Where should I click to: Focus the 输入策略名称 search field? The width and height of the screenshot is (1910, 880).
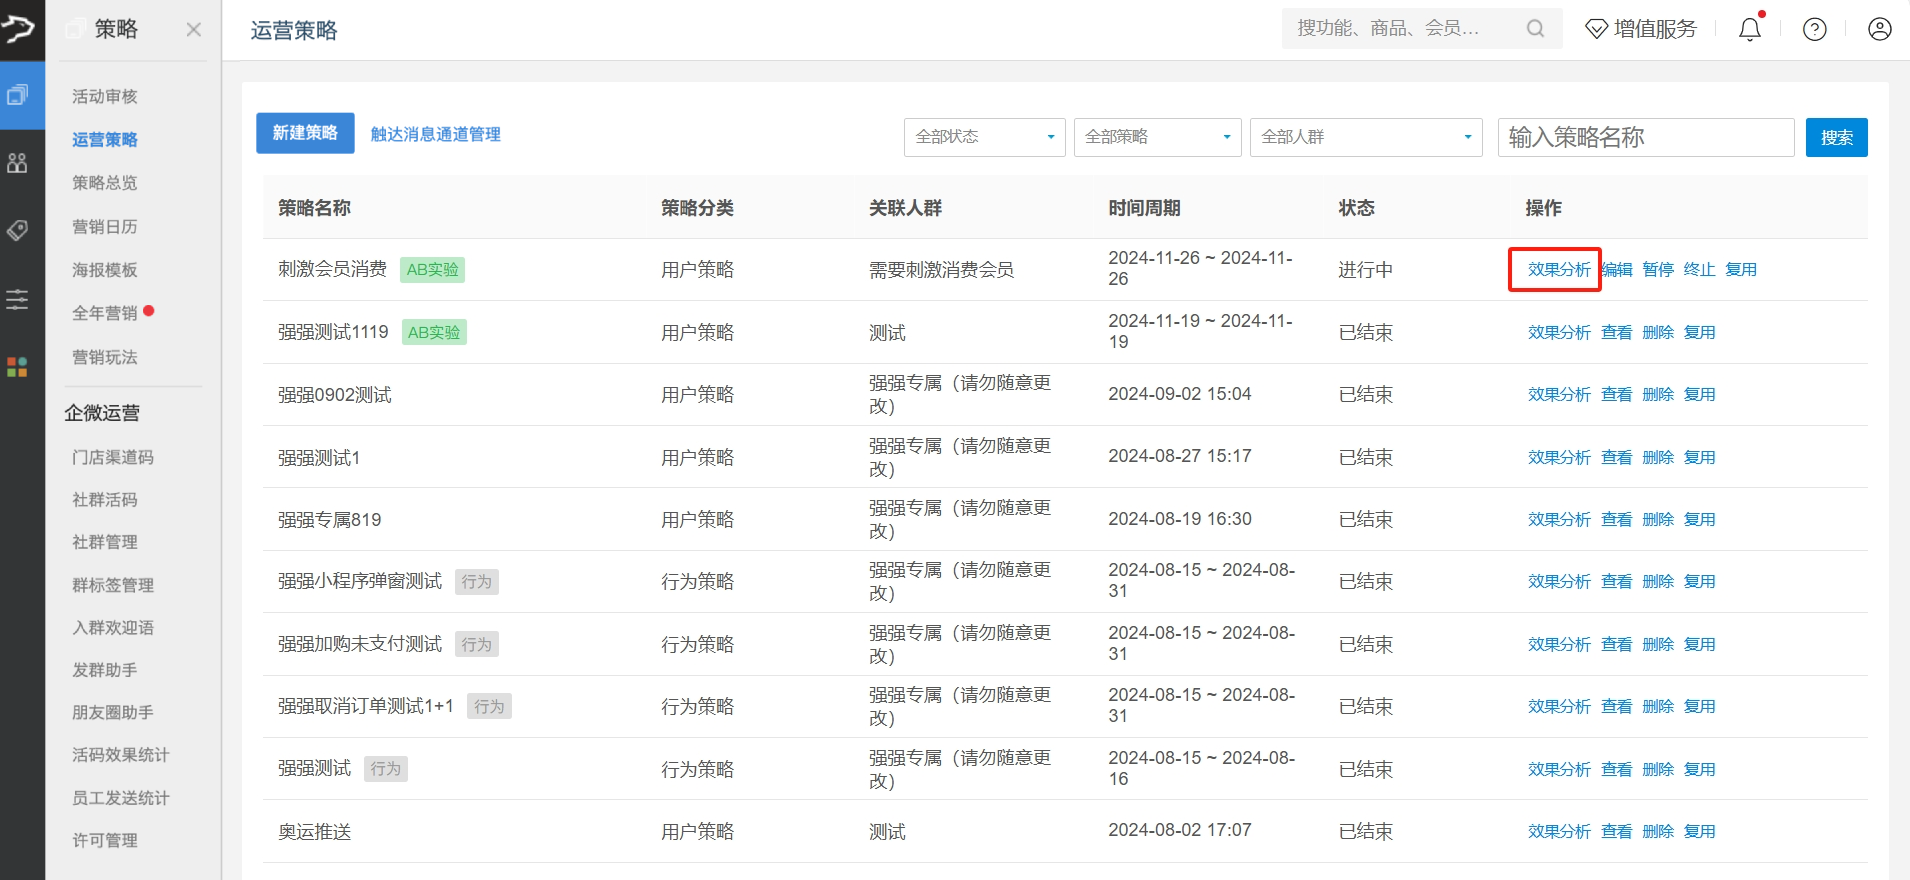[x=1645, y=138]
